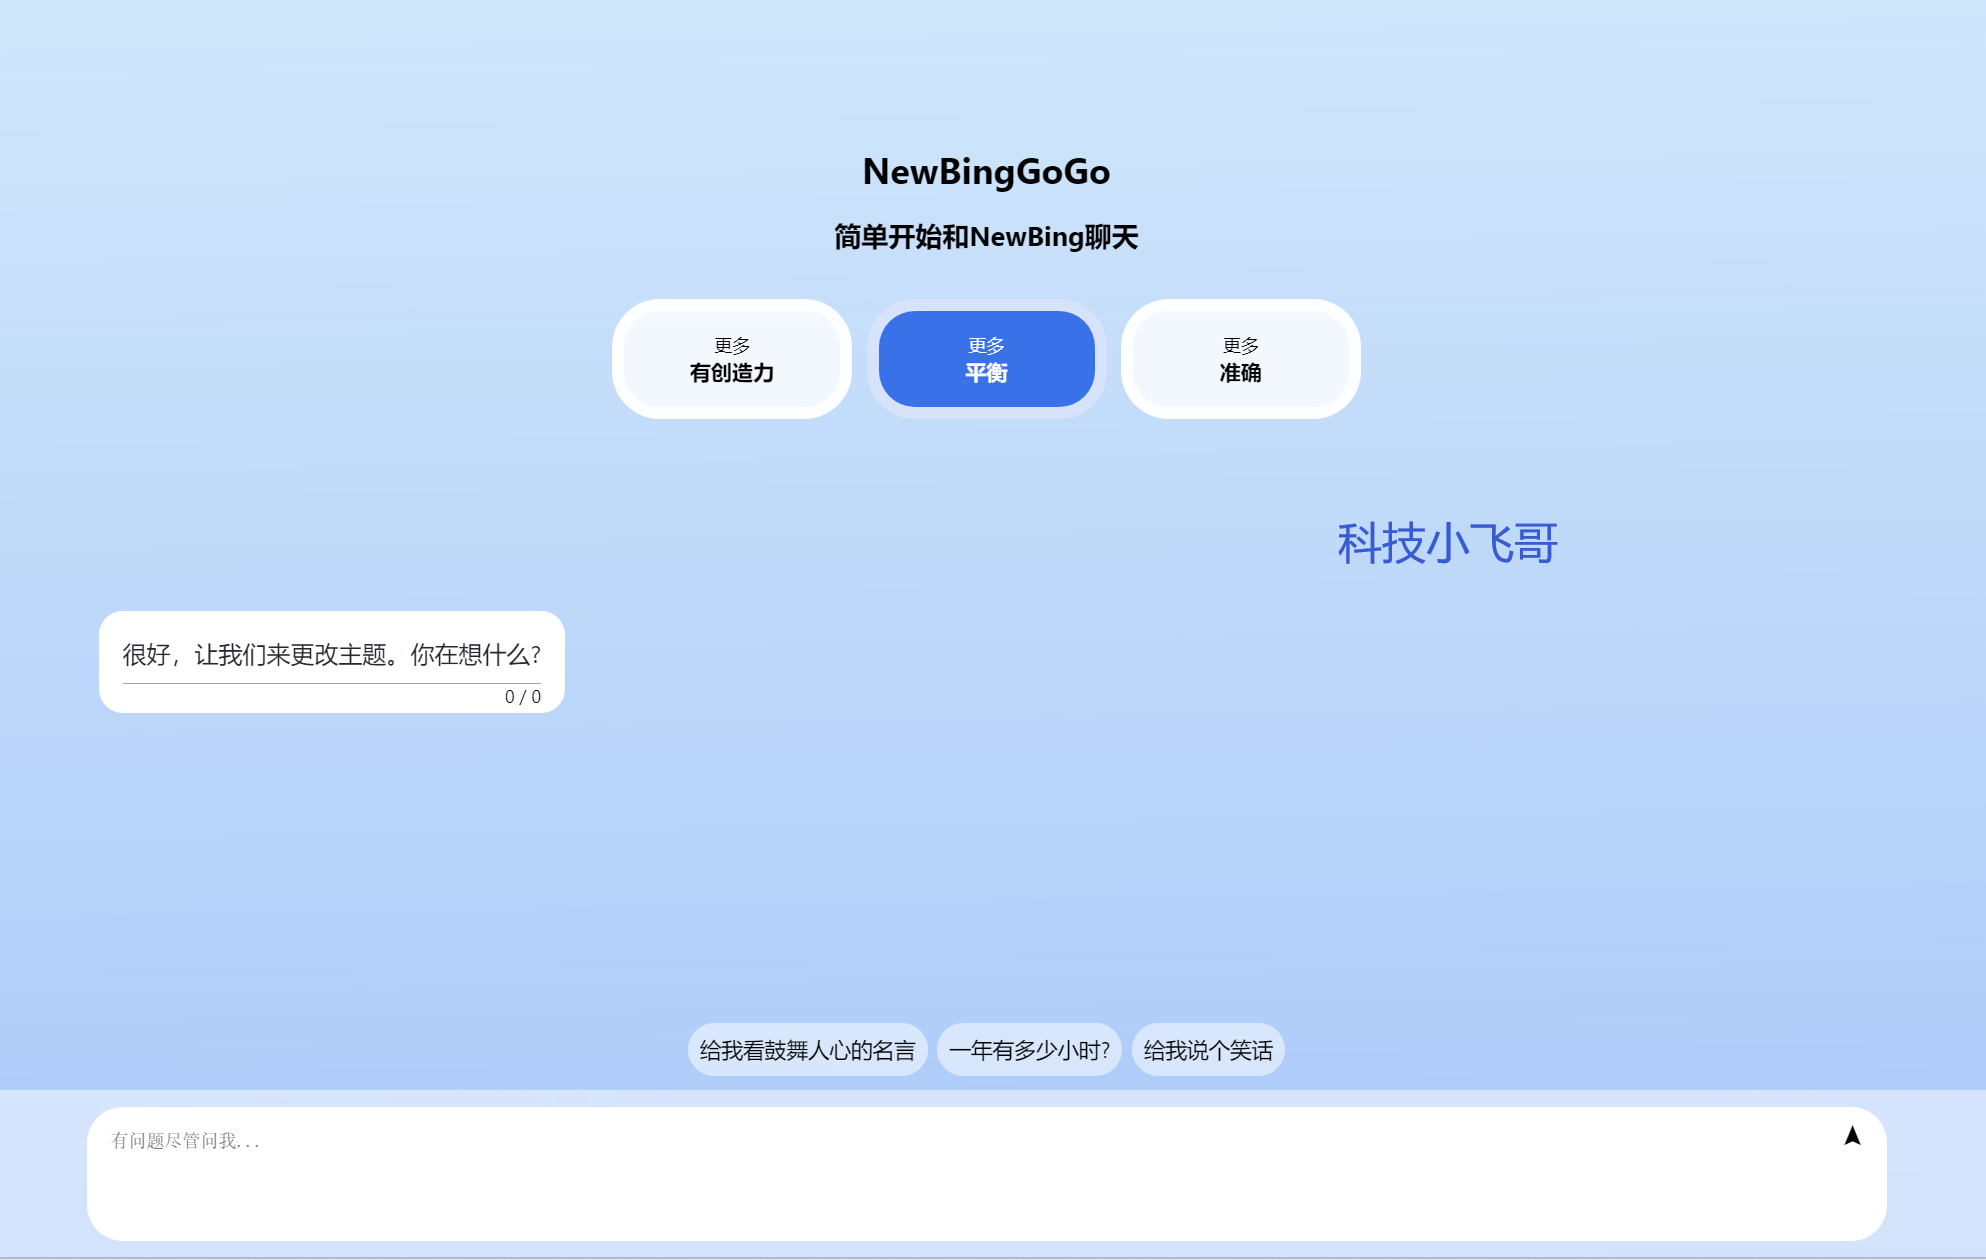Choose suggestion 一年有多少小时?
This screenshot has height=1260, width=1986.
coord(1029,1050)
